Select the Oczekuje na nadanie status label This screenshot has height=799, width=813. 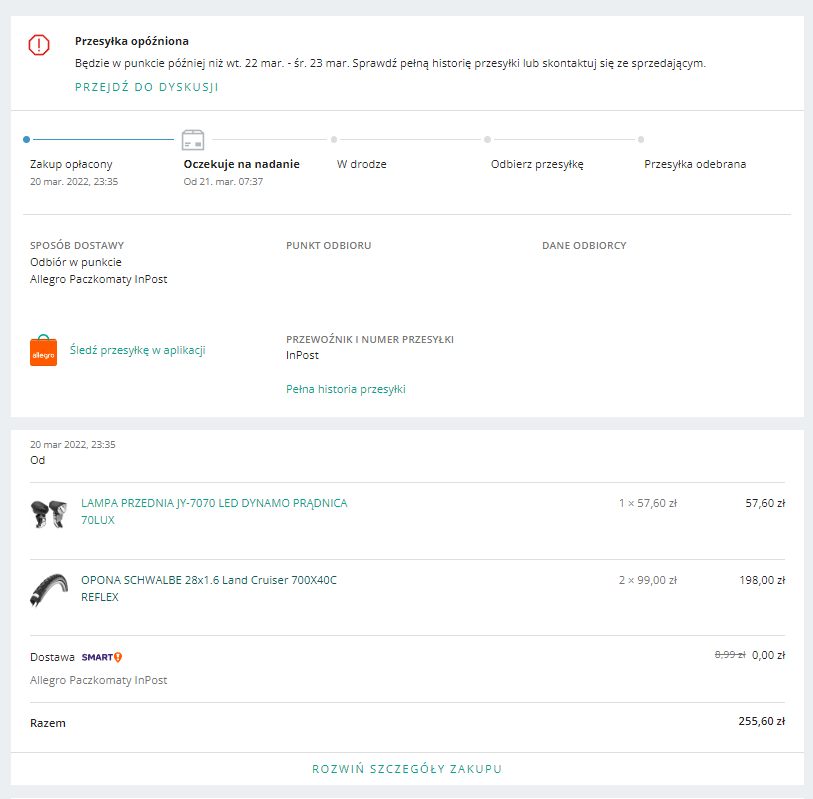242,164
